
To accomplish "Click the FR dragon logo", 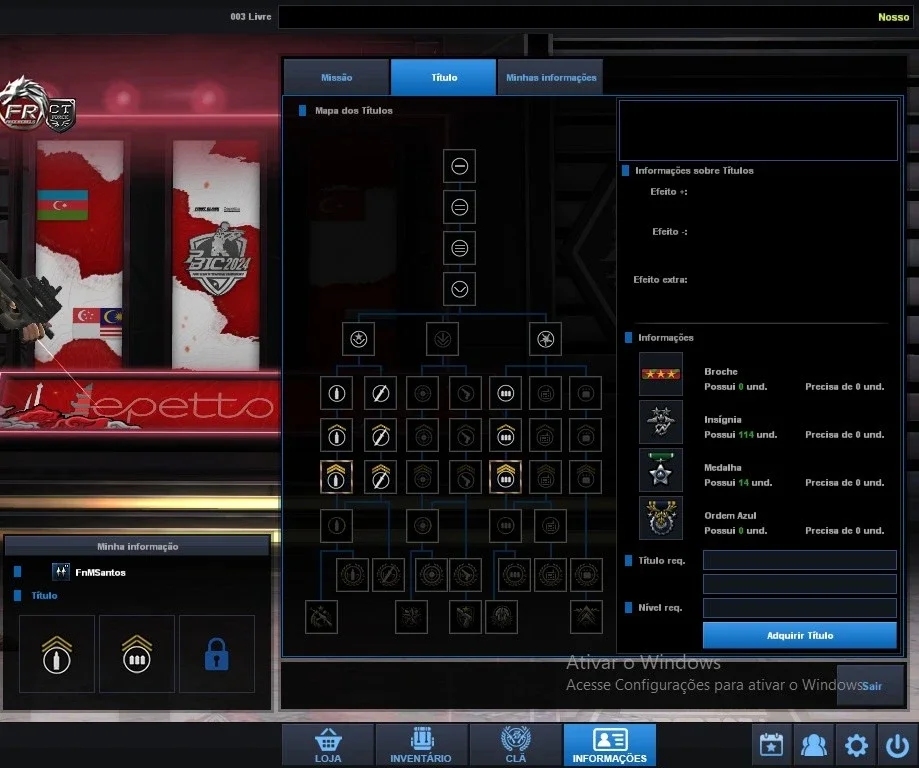I will pyautogui.click(x=22, y=104).
